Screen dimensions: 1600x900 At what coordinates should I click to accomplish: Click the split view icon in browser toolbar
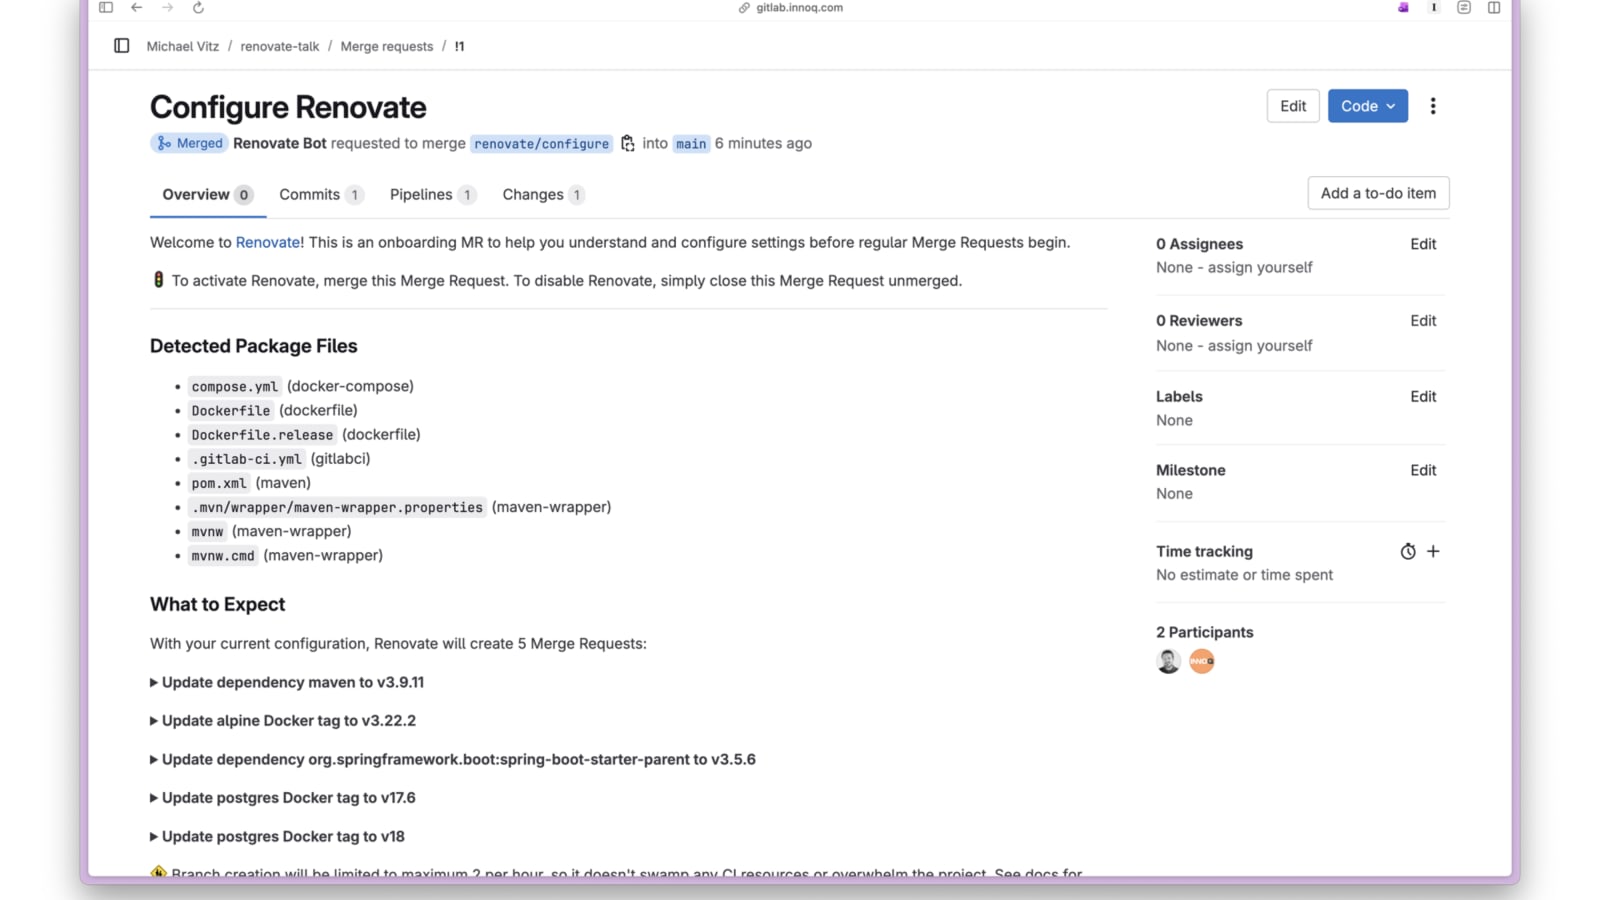click(x=1494, y=8)
